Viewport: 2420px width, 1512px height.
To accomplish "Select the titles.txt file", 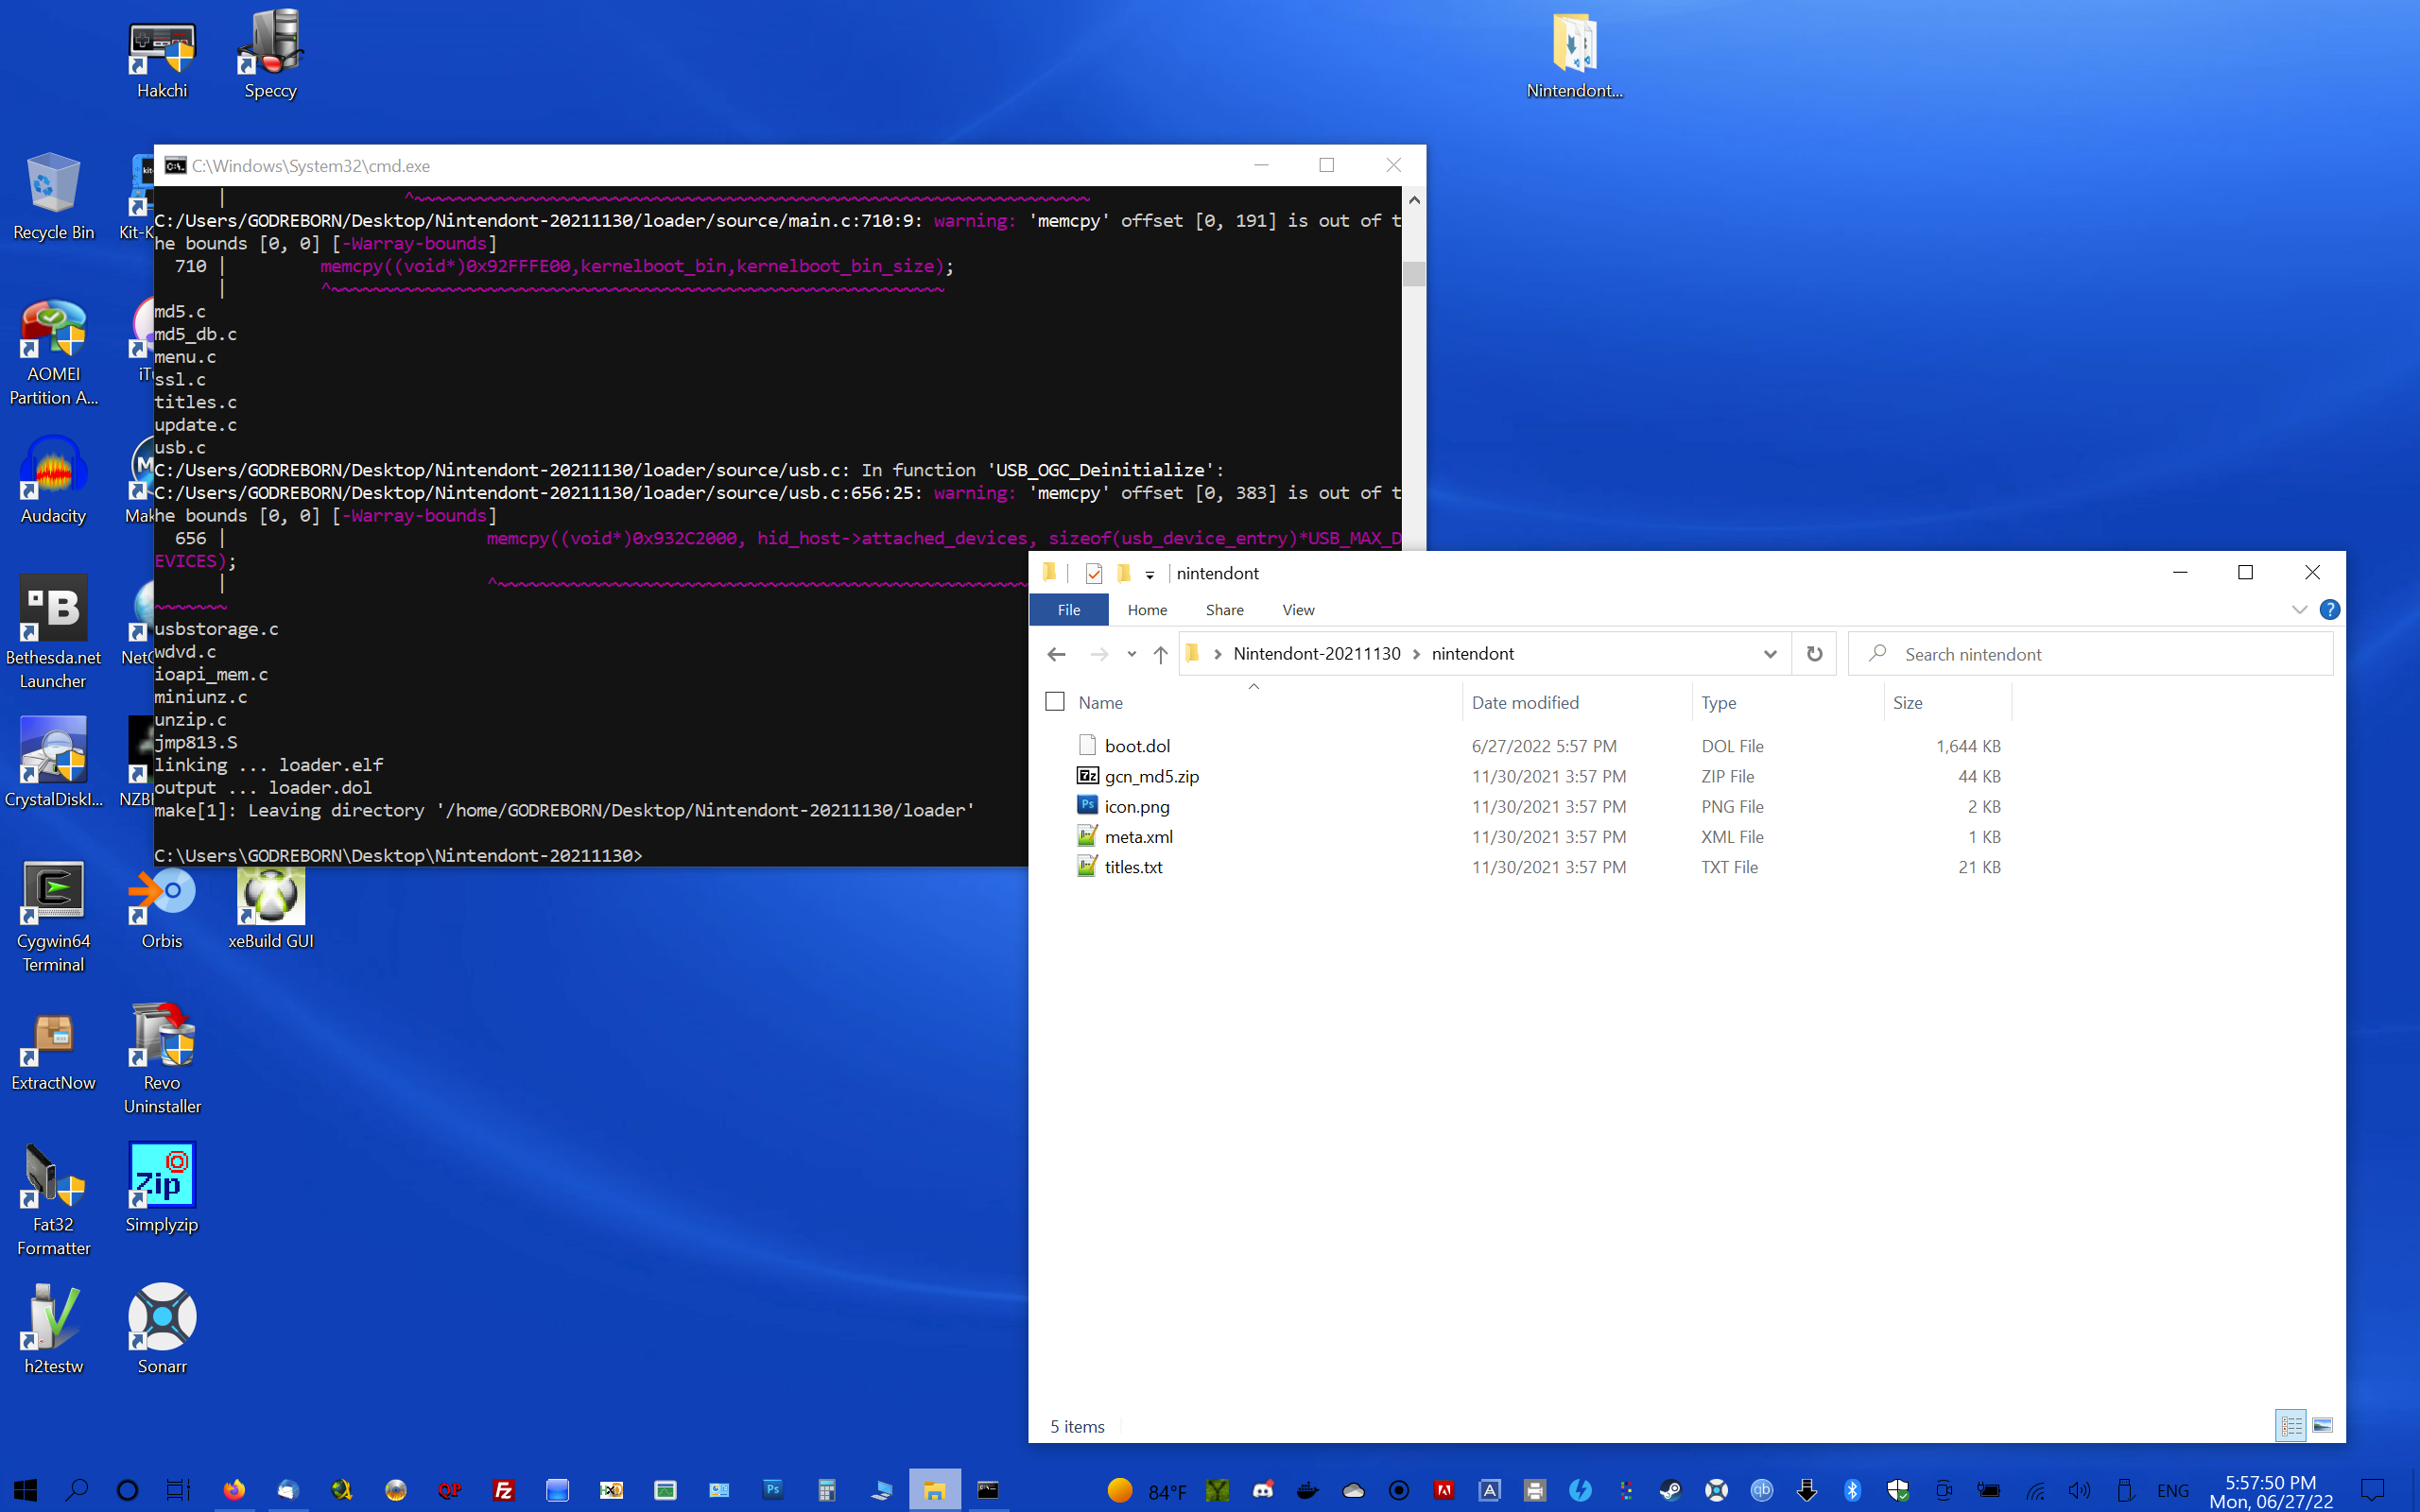I will [1133, 867].
